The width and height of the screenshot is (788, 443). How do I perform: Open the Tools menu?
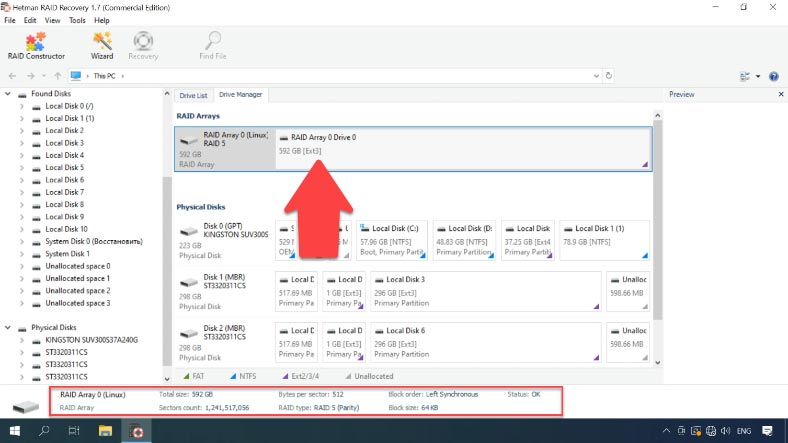point(77,20)
